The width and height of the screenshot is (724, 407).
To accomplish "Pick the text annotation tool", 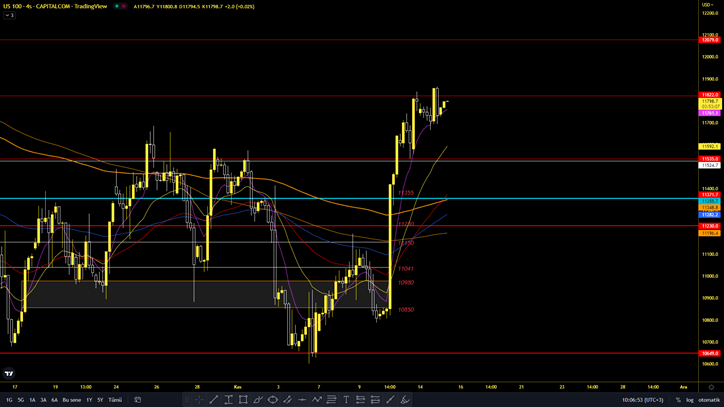I will pyautogui.click(x=347, y=399).
